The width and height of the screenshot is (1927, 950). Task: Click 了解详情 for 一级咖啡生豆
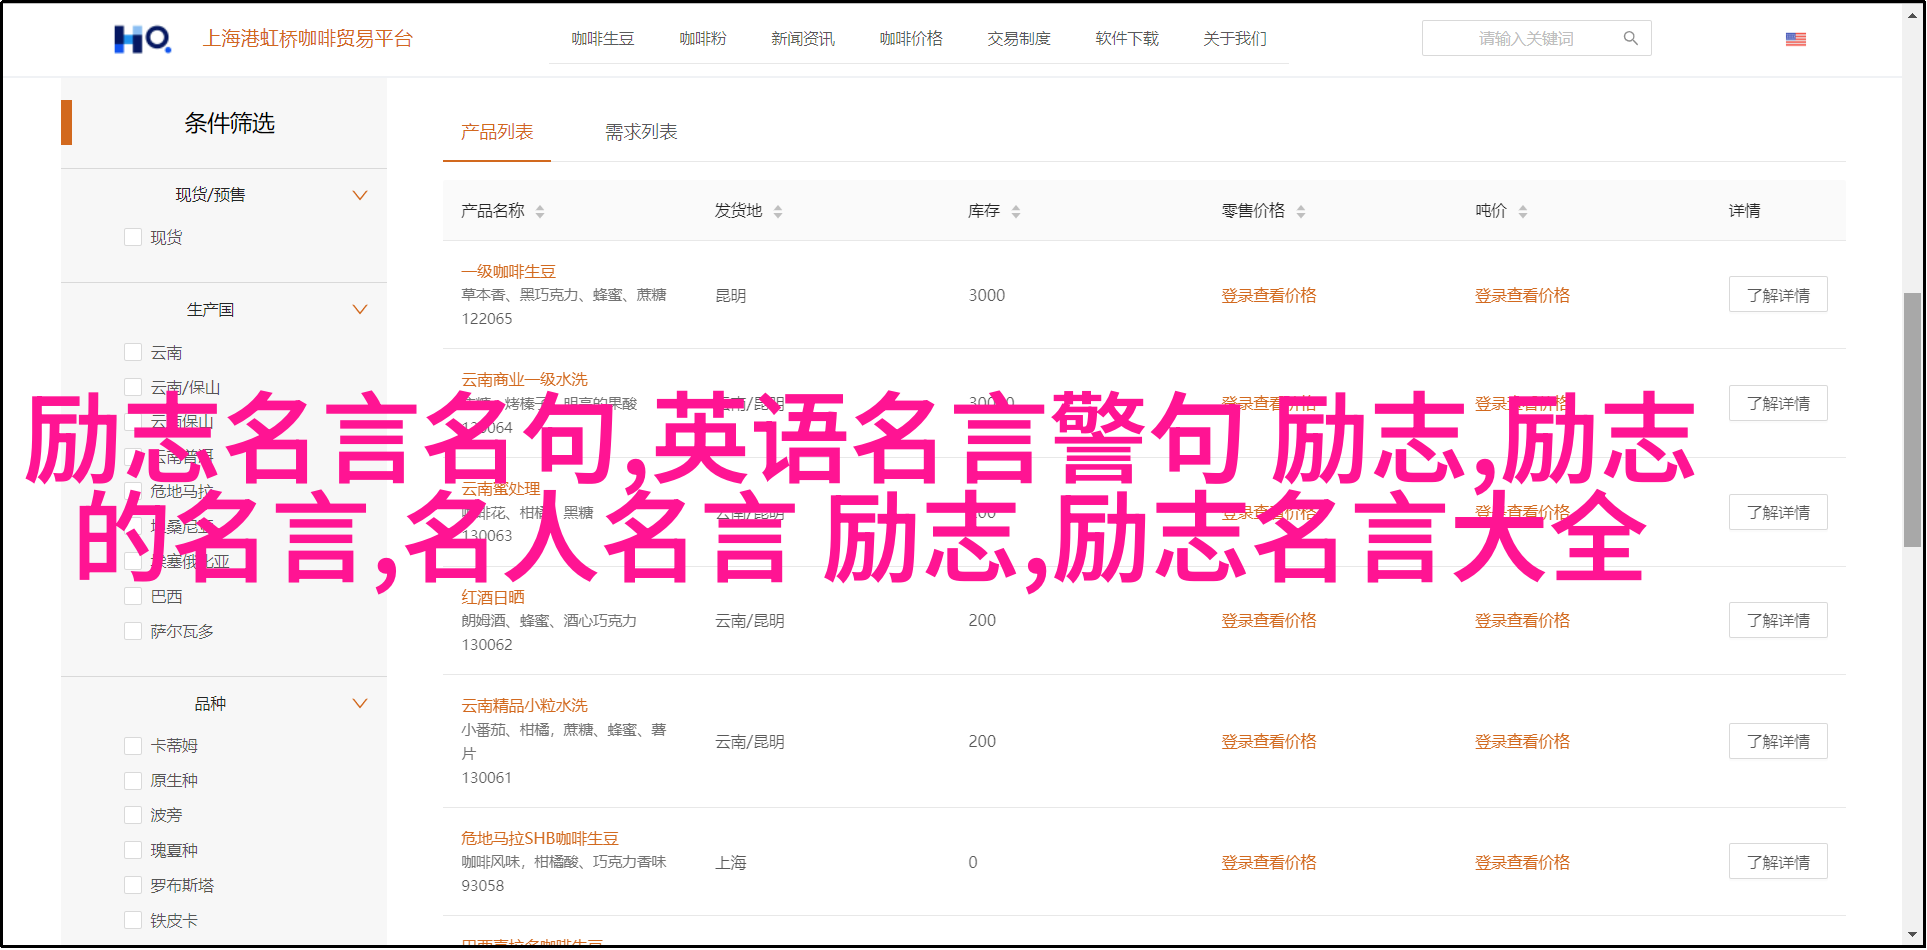tap(1777, 295)
